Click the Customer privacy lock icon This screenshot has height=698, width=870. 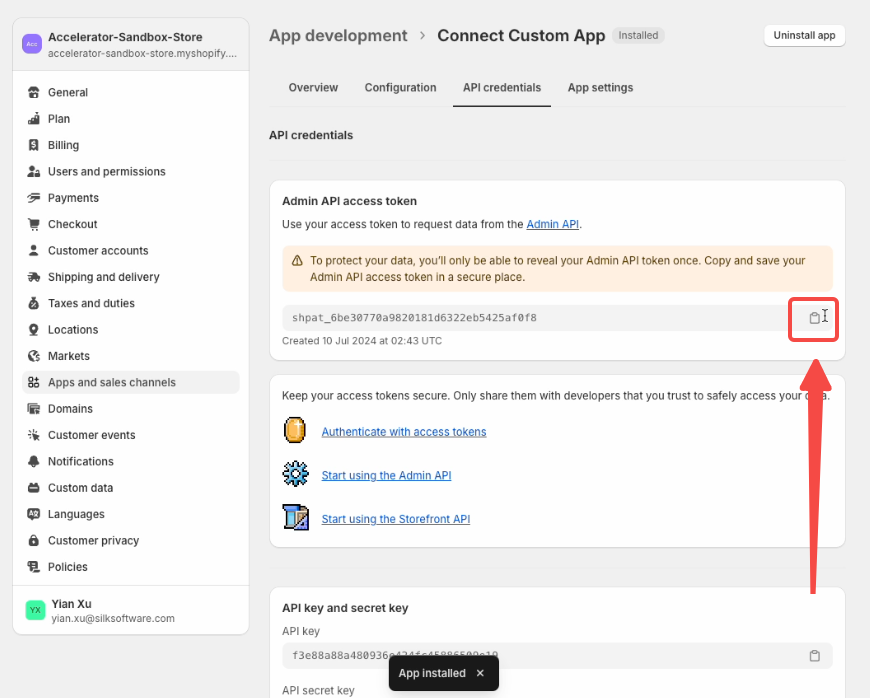34,540
